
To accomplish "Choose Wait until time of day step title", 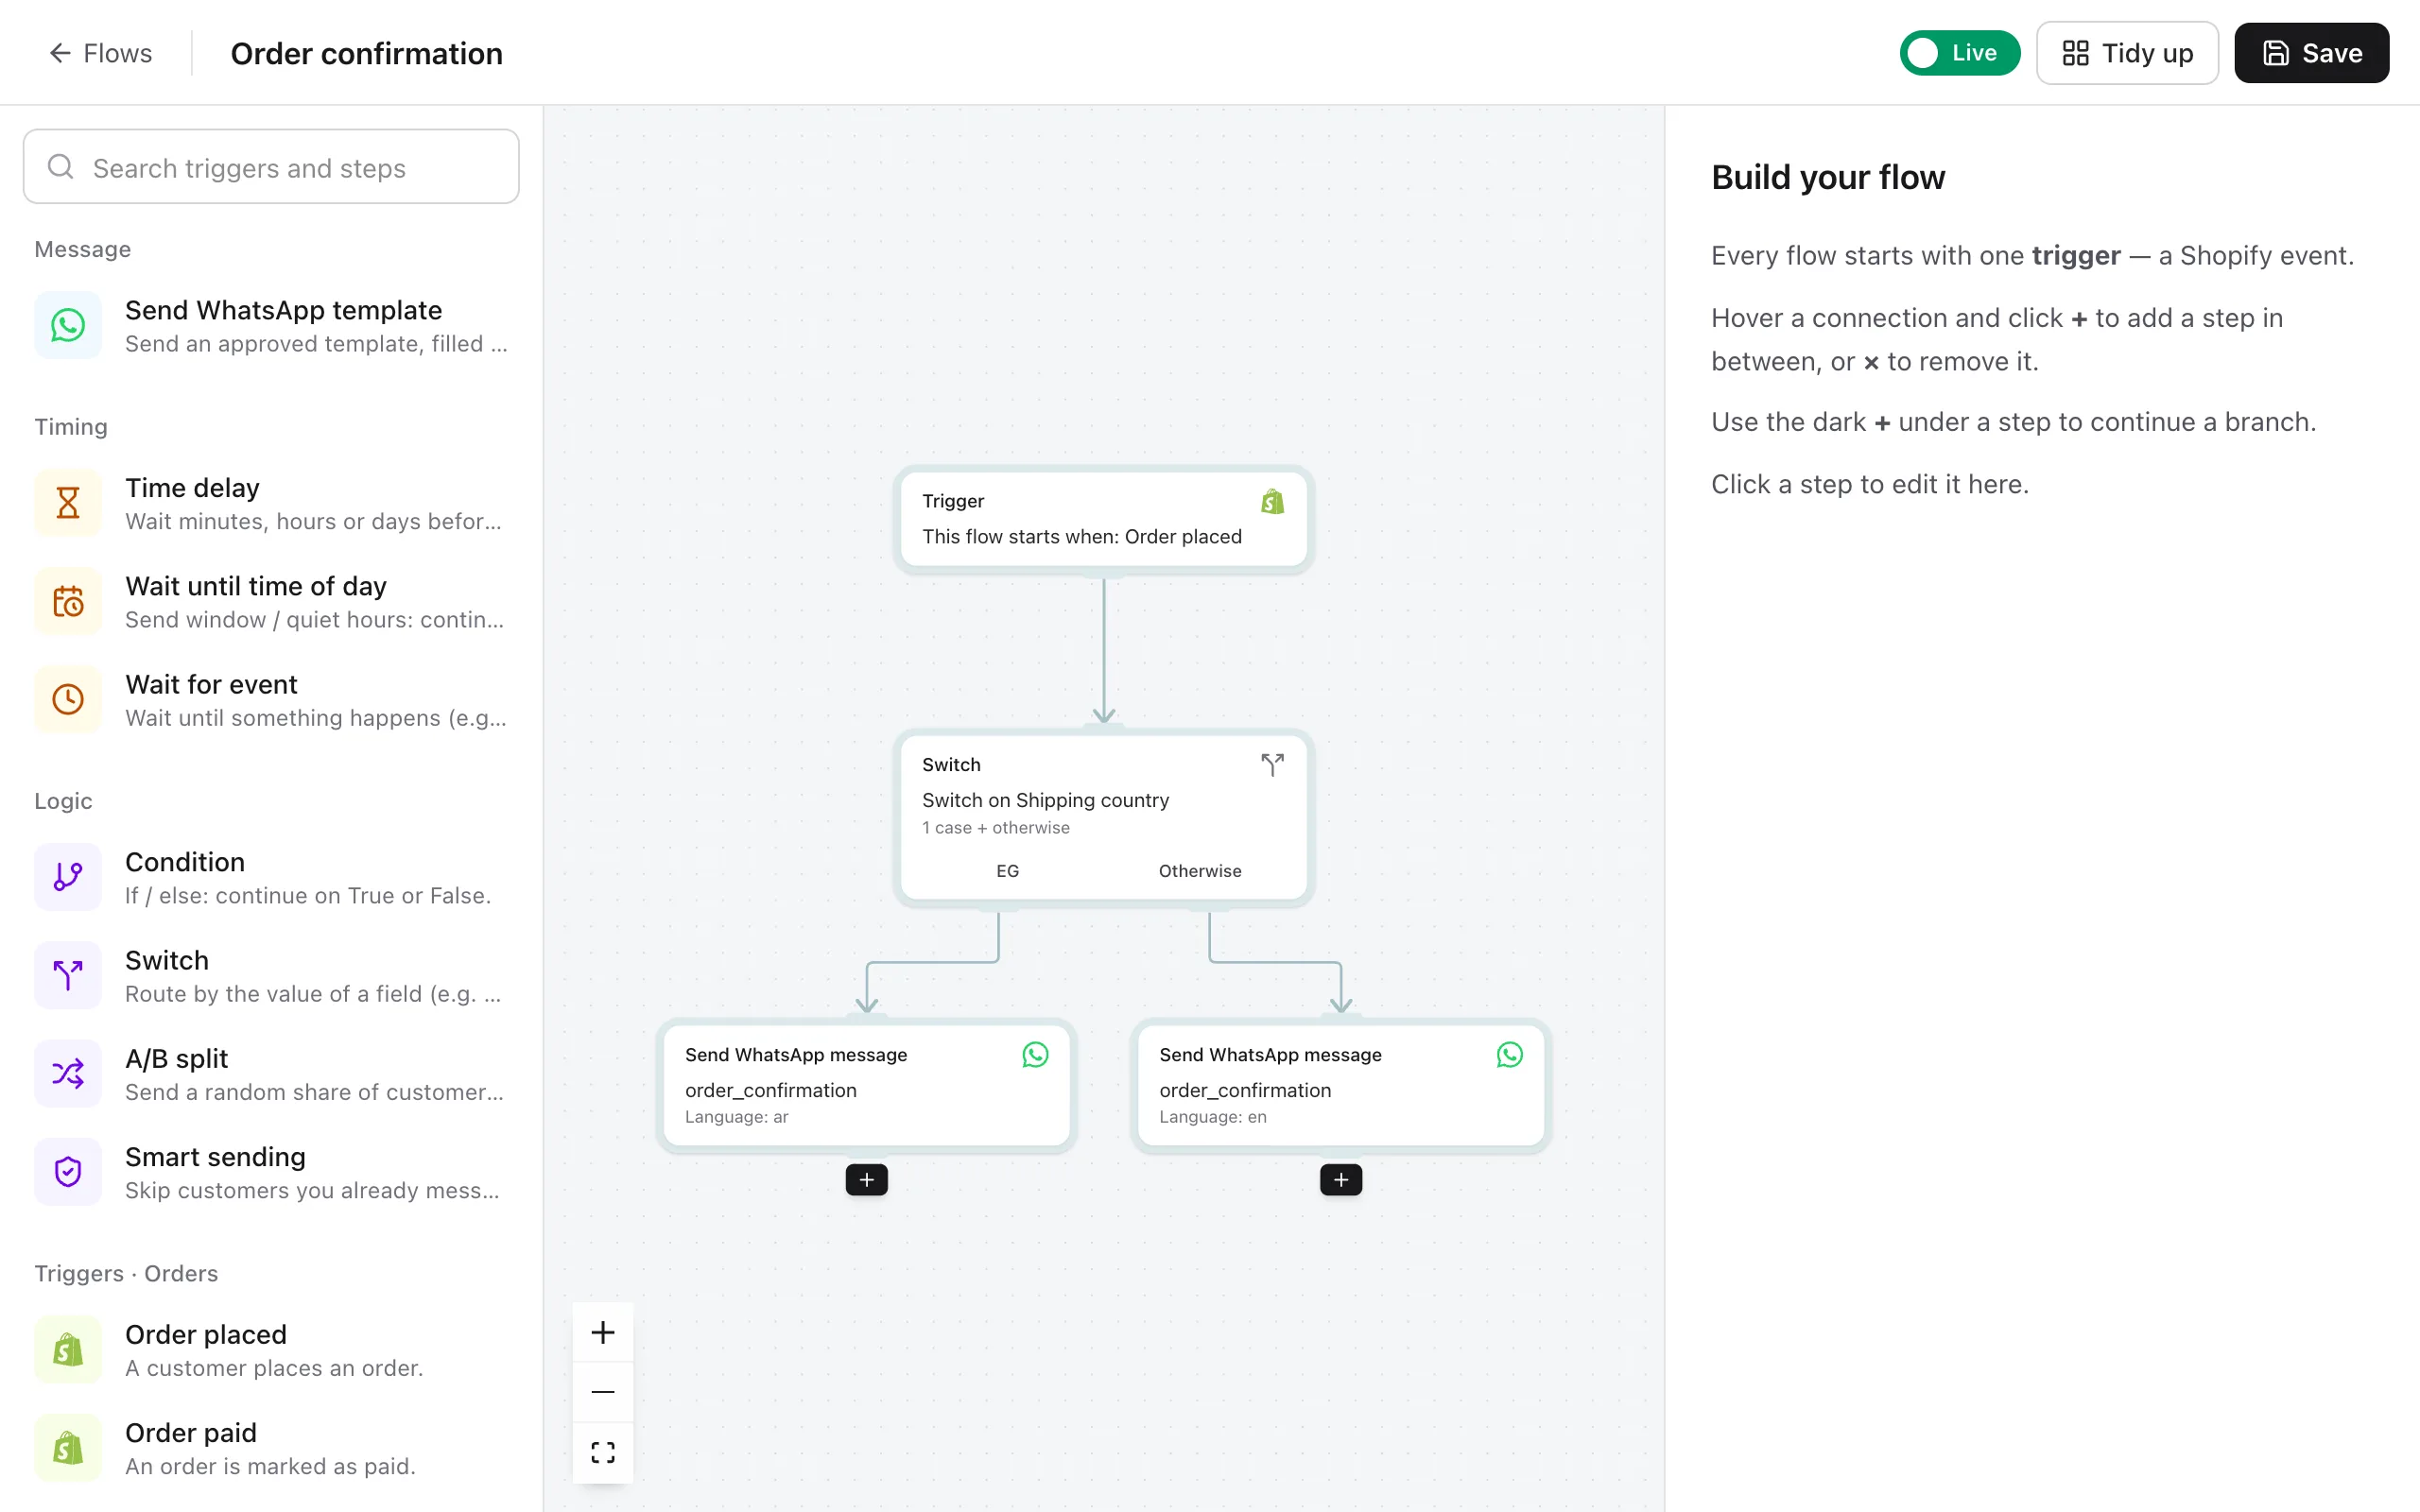I will (x=255, y=586).
